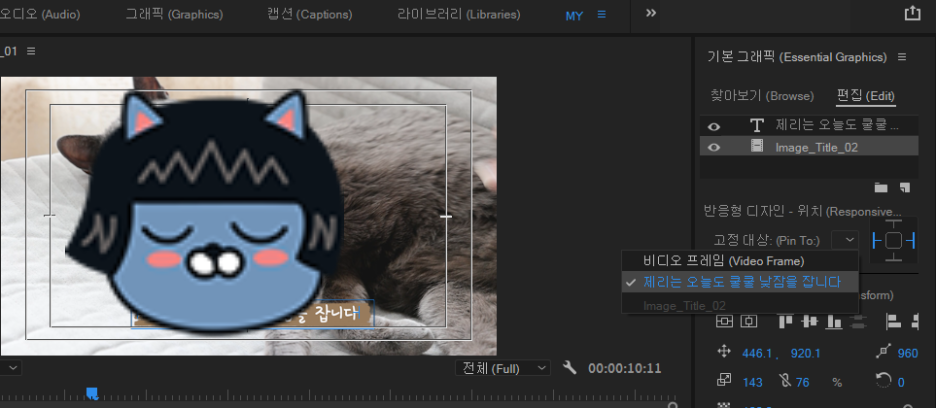Click the Position move-arrows icon
This screenshot has height=408, width=936.
[x=724, y=352]
